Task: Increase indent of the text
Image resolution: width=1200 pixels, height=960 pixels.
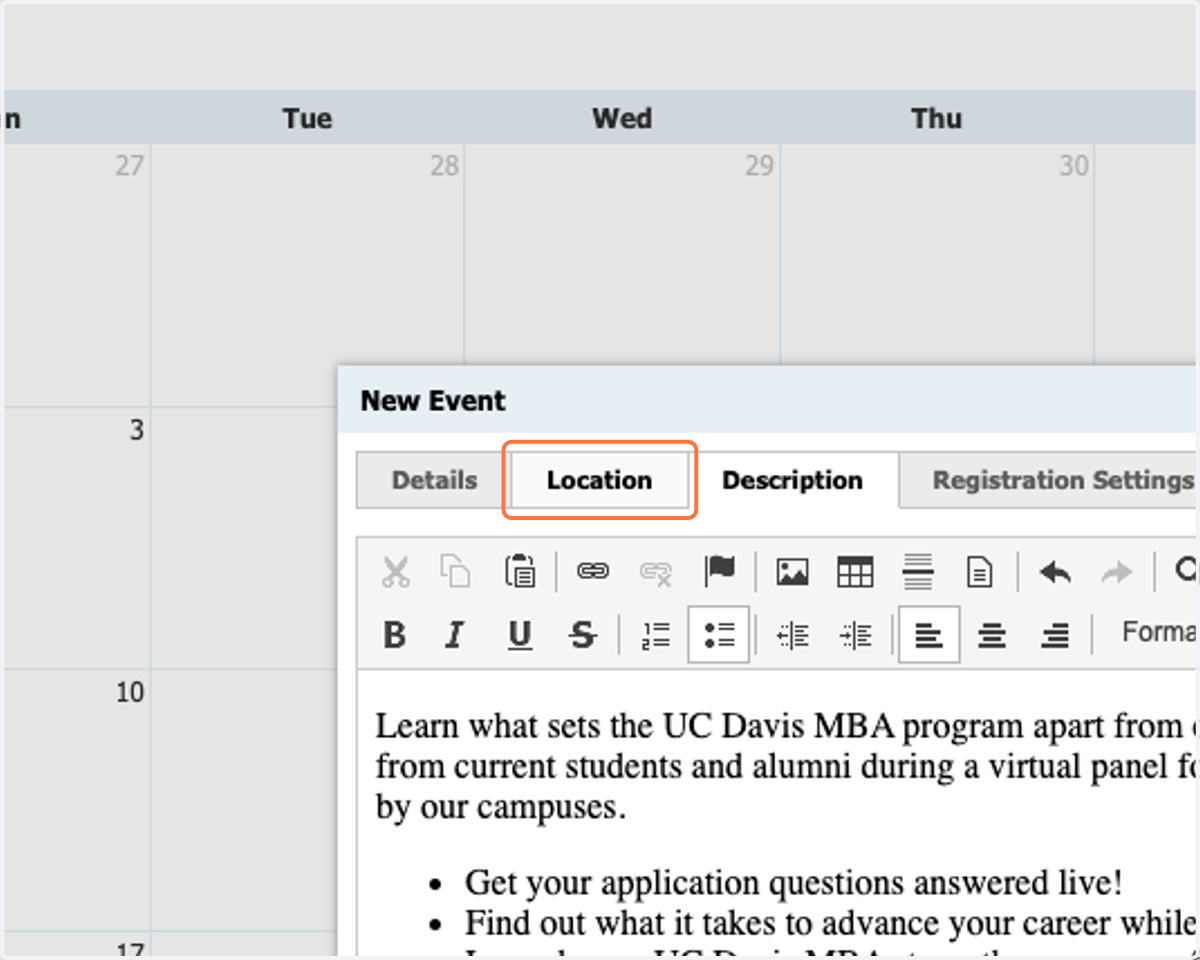Action: 856,635
